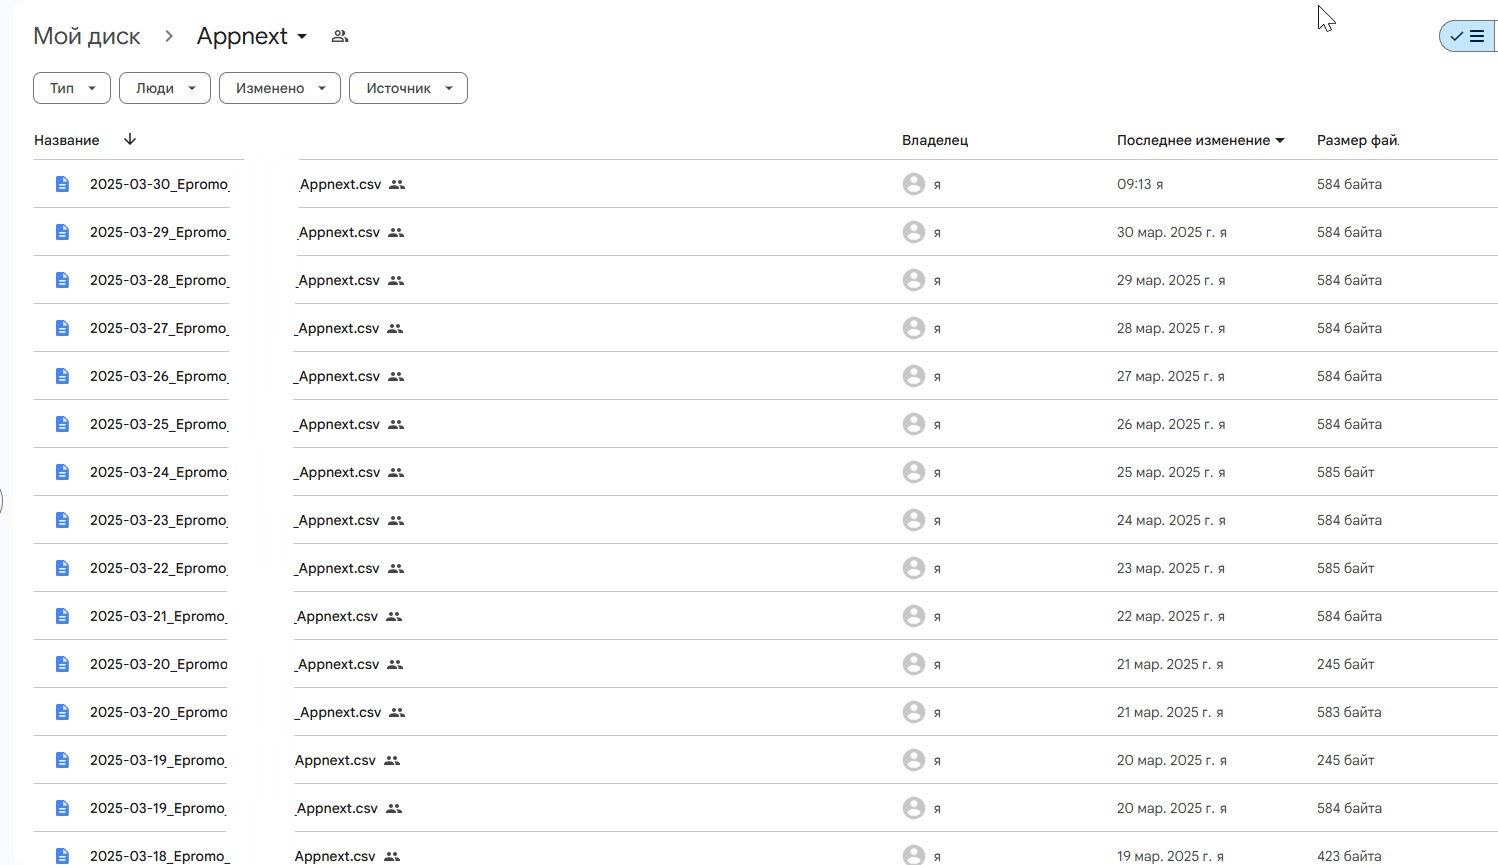Click file icon of 2025-03-19 file sized 584 байта
The width and height of the screenshot is (1498, 865).
[x=62, y=808]
